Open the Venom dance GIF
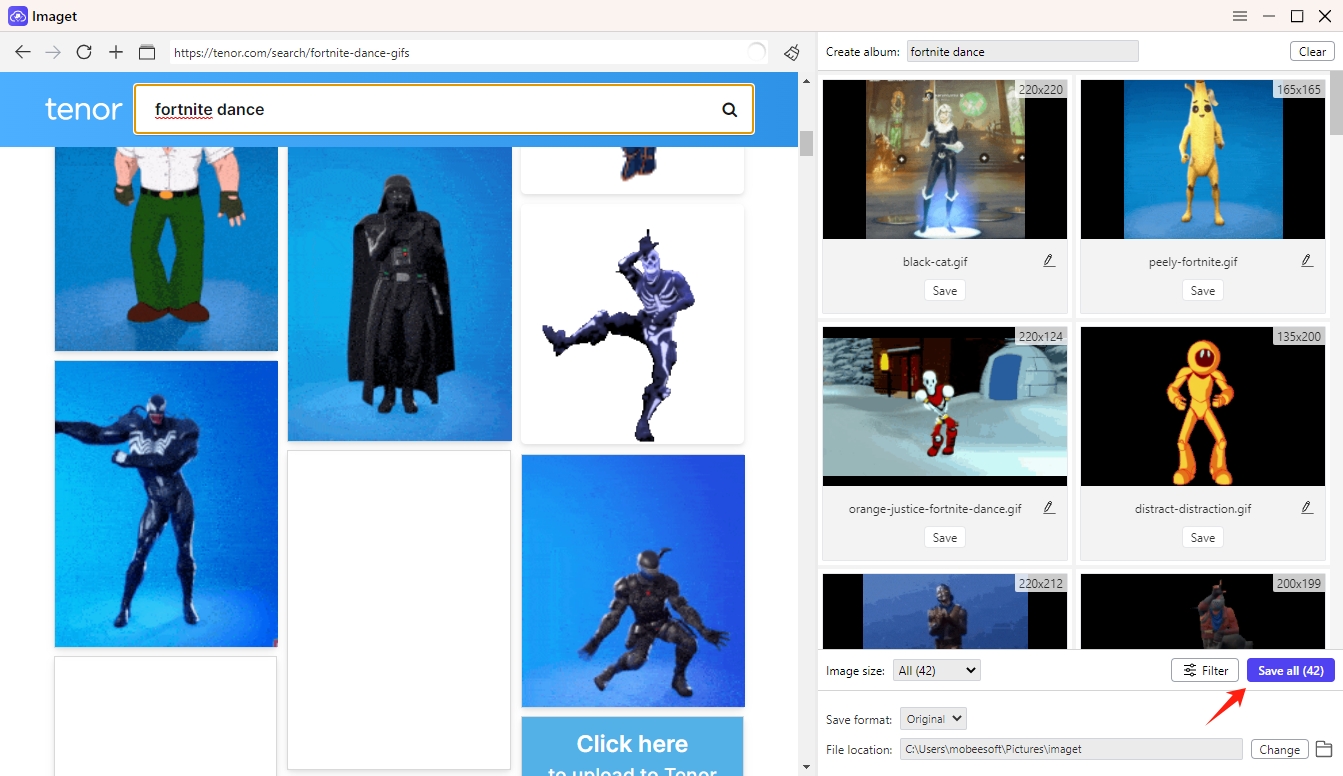 [166, 504]
